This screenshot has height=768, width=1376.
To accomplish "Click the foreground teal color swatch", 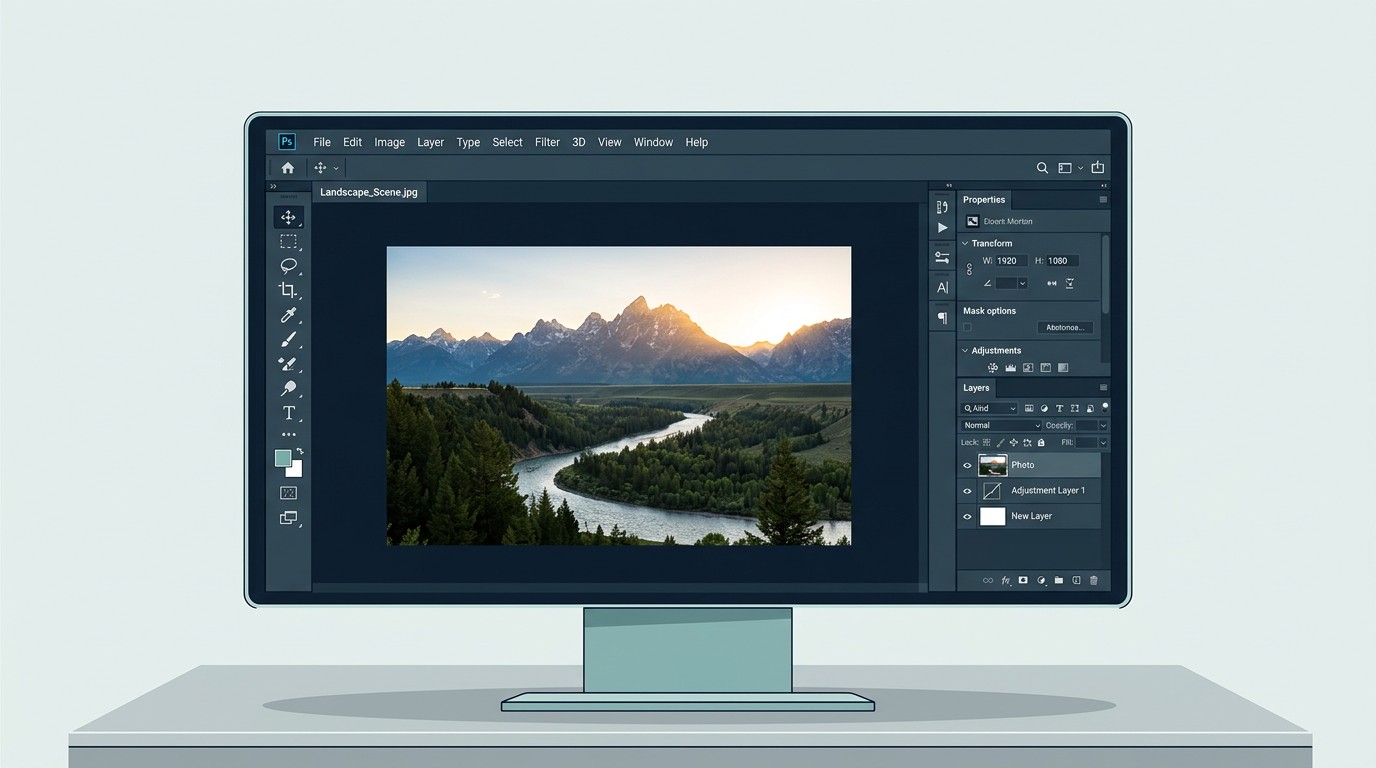I will (284, 458).
